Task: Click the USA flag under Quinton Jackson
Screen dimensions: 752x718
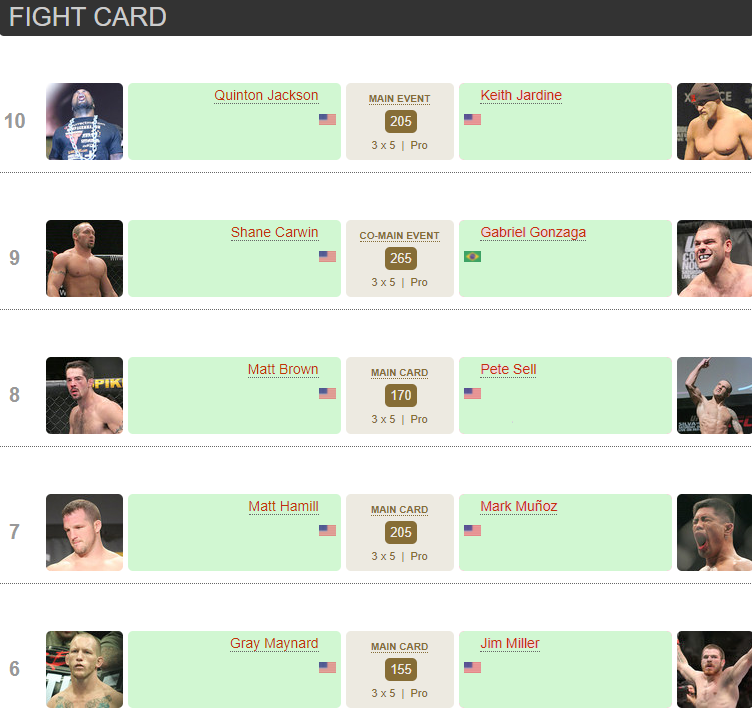Action: (327, 119)
